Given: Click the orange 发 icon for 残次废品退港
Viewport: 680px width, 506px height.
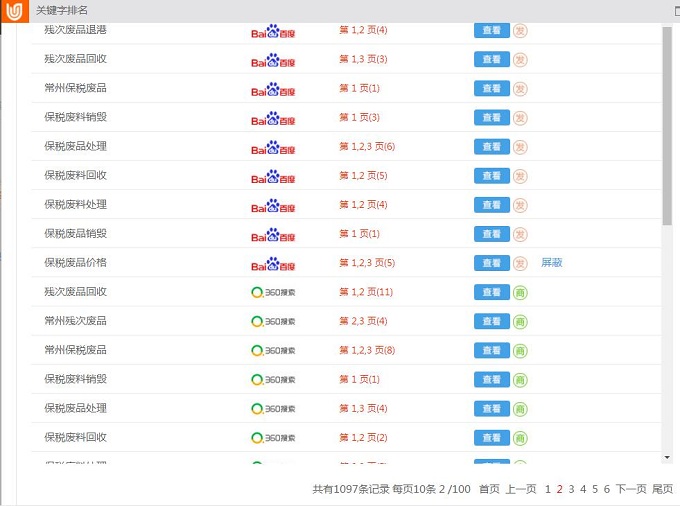Looking at the screenshot, I should (520, 30).
